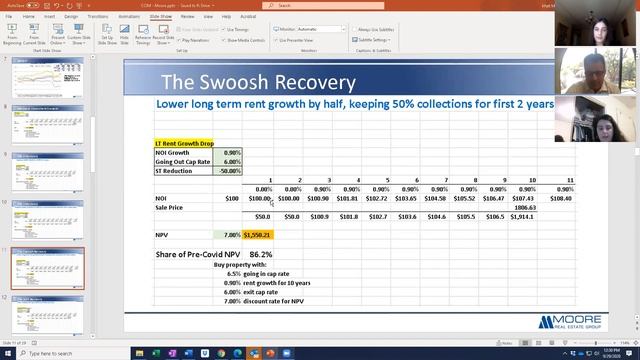Undo the last action
Viewport: 640px width, 360px height.
[57, 6]
